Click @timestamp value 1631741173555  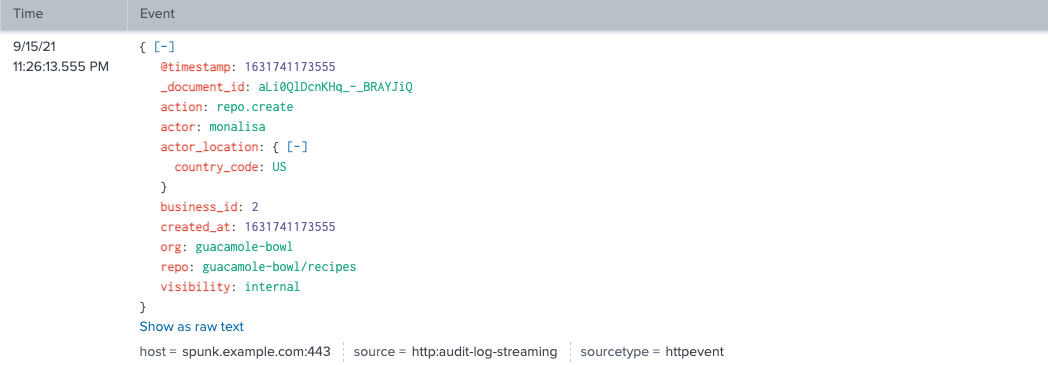click(290, 68)
